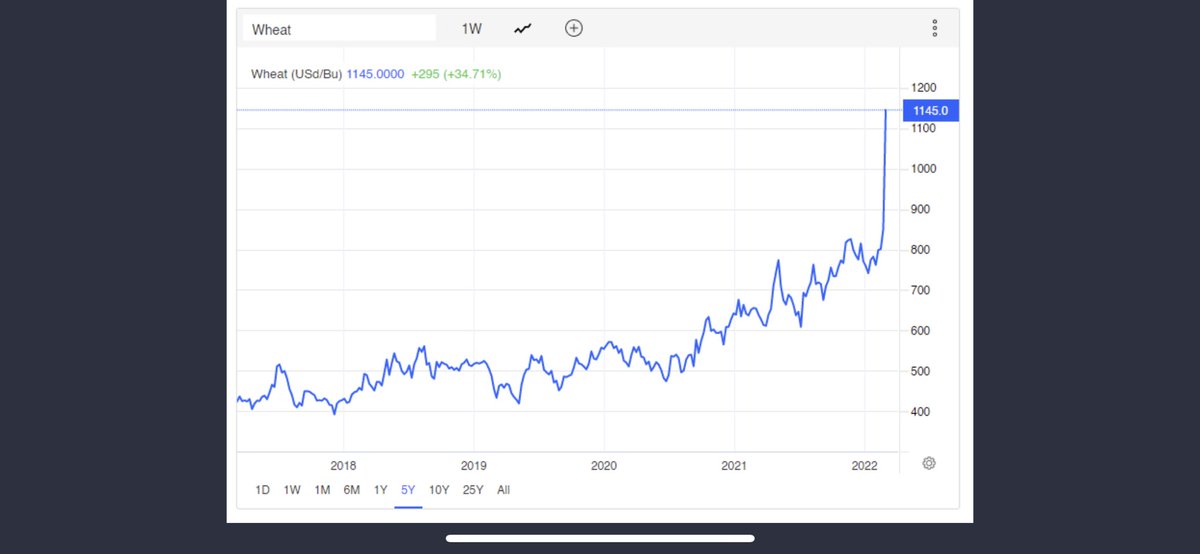Click the +295 (+34.71%) change value

(x=456, y=74)
